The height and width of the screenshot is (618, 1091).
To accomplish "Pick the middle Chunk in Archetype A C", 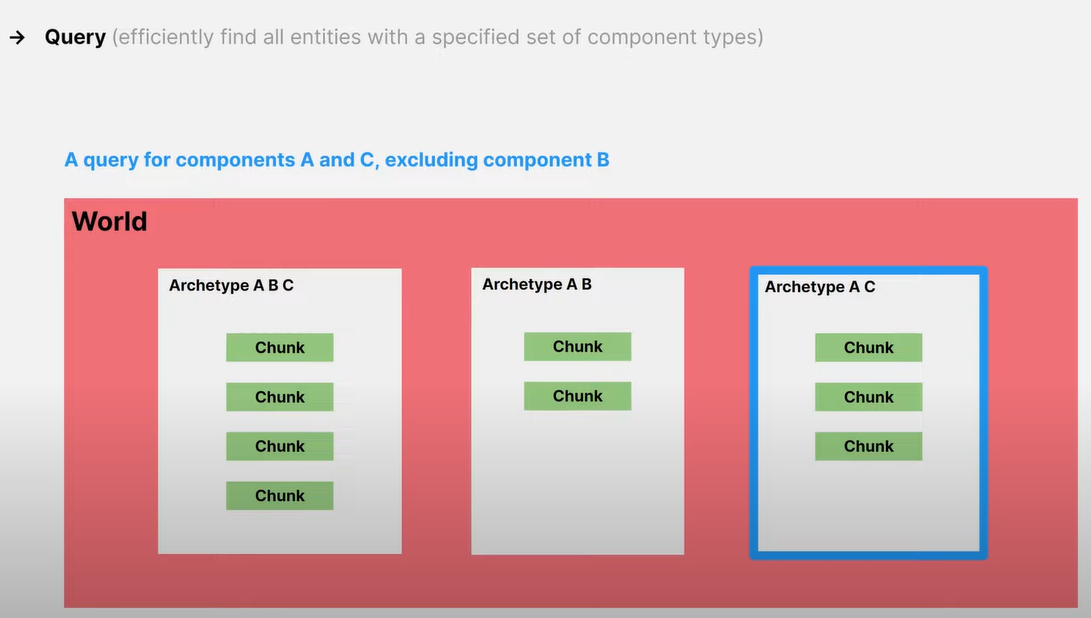I will [x=868, y=397].
